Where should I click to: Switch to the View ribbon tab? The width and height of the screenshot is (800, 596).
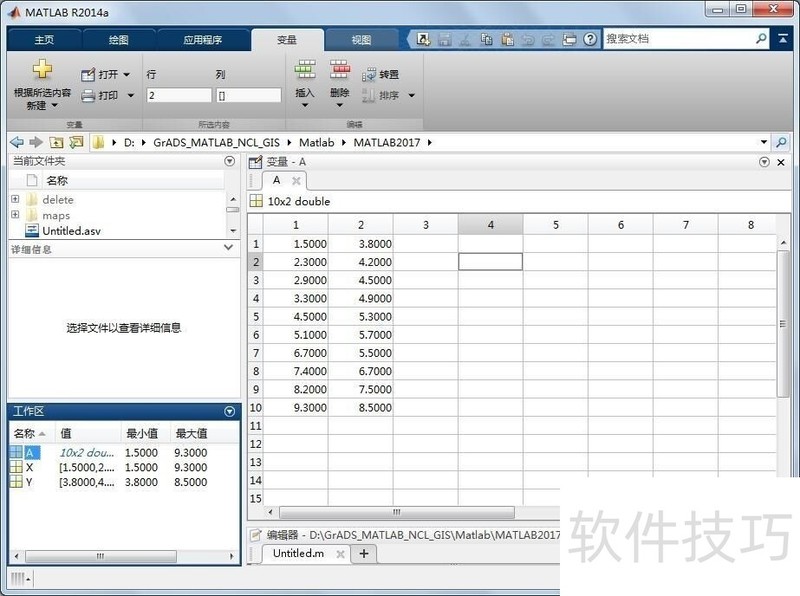[361, 40]
